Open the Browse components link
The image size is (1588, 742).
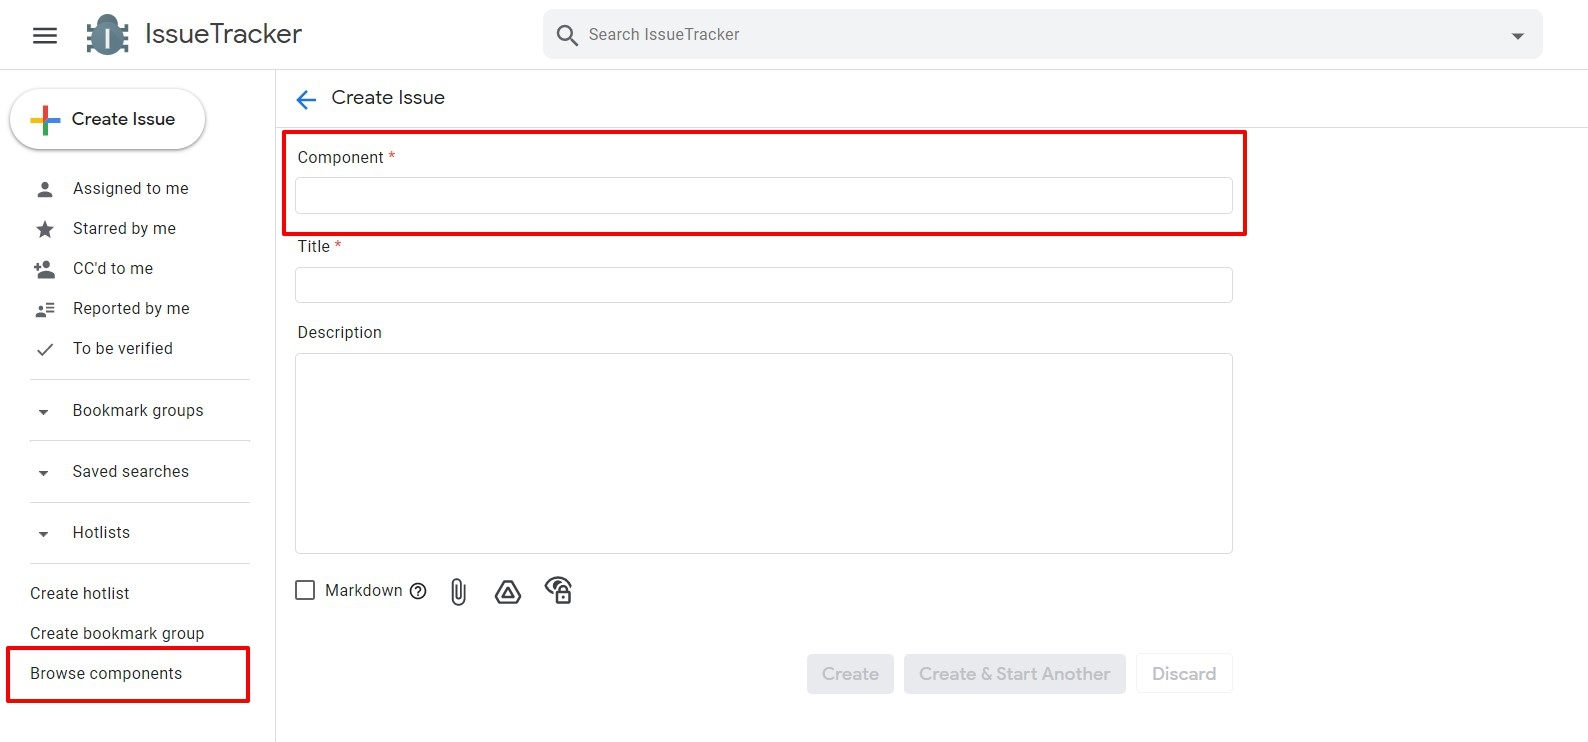pyautogui.click(x=106, y=674)
